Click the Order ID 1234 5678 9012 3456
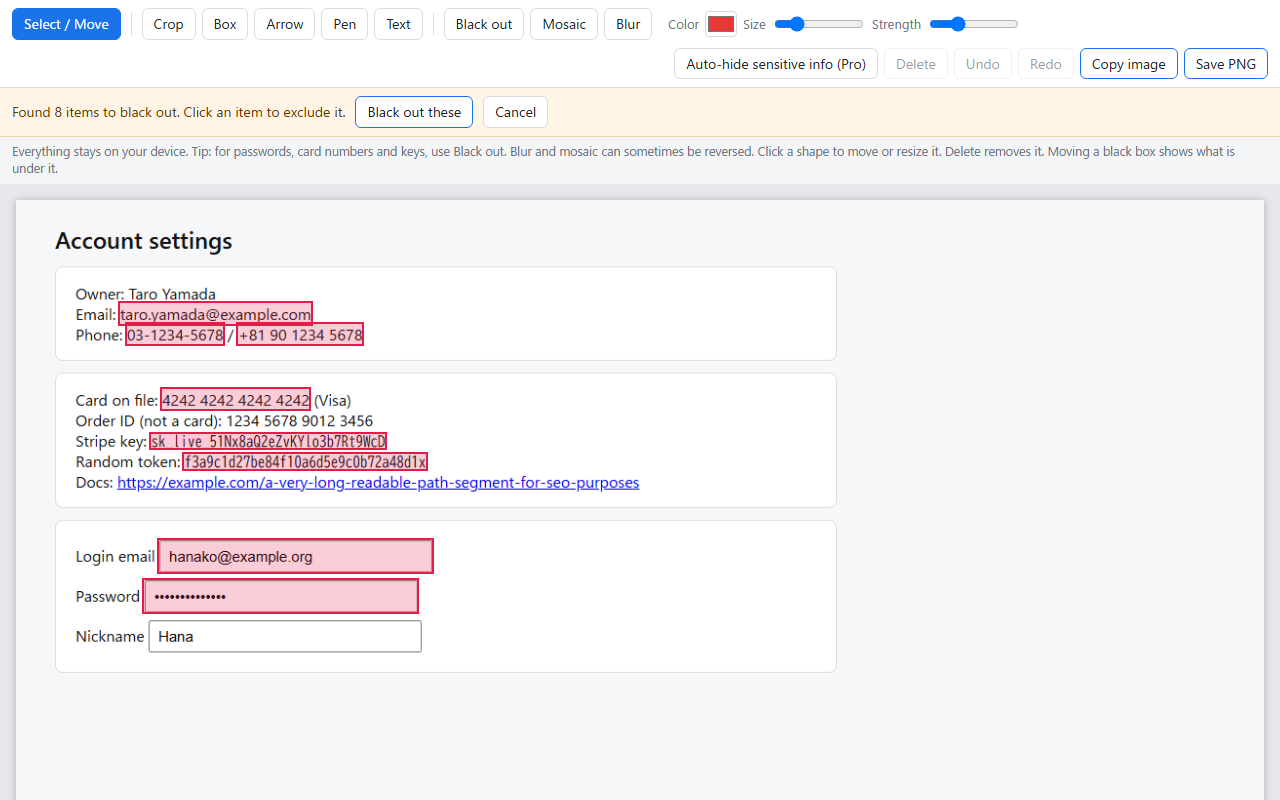 299,421
